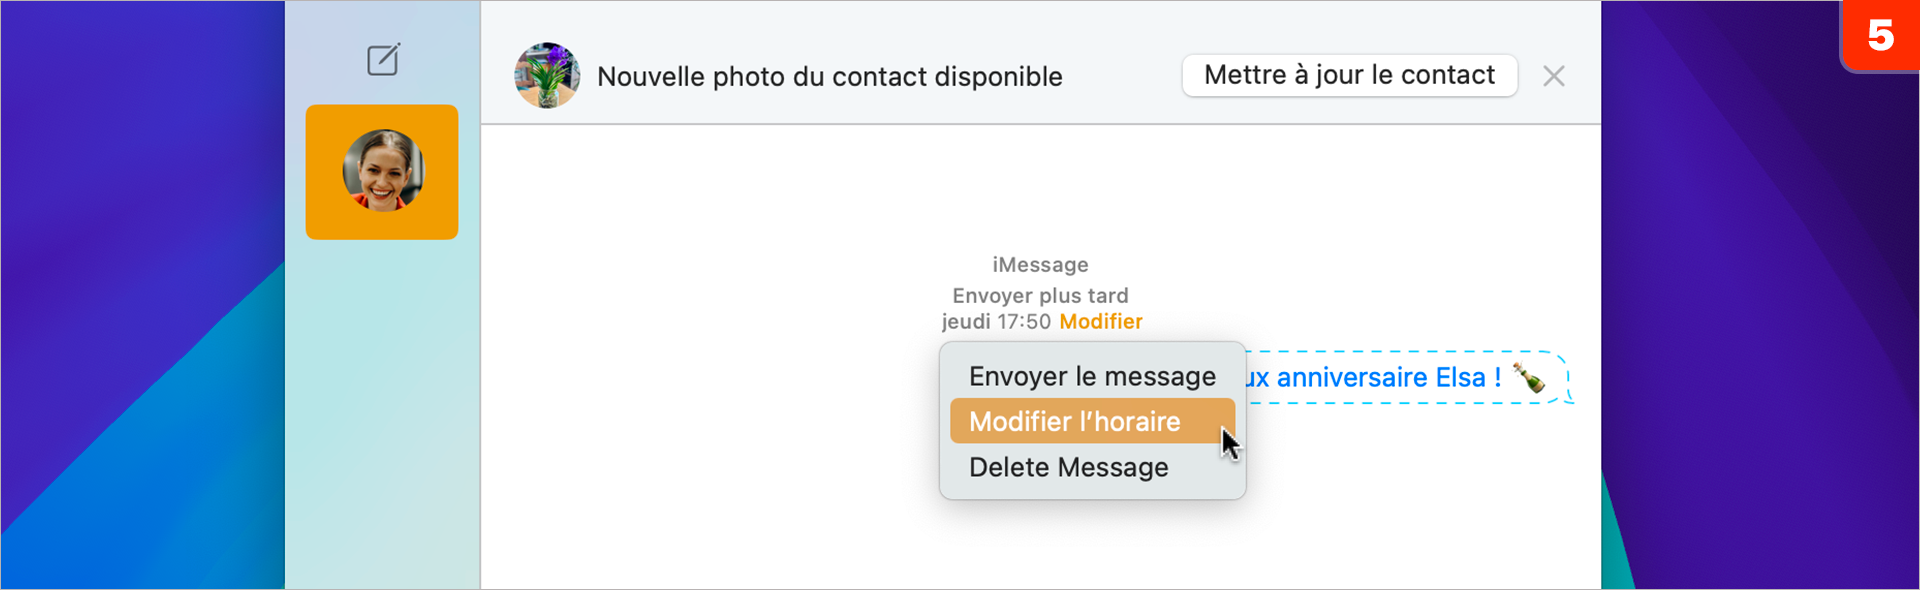The width and height of the screenshot is (1920, 590).
Task: Click the Mettre à jour le contact button
Action: click(1349, 75)
